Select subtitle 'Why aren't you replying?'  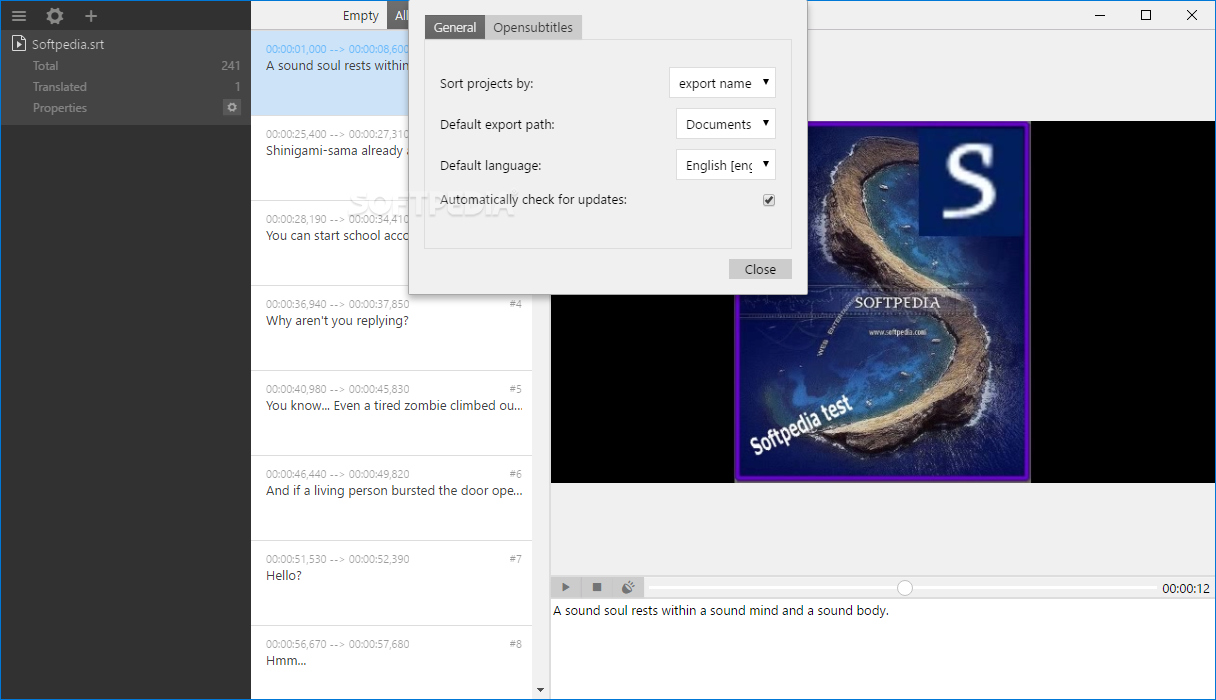[x=392, y=328]
